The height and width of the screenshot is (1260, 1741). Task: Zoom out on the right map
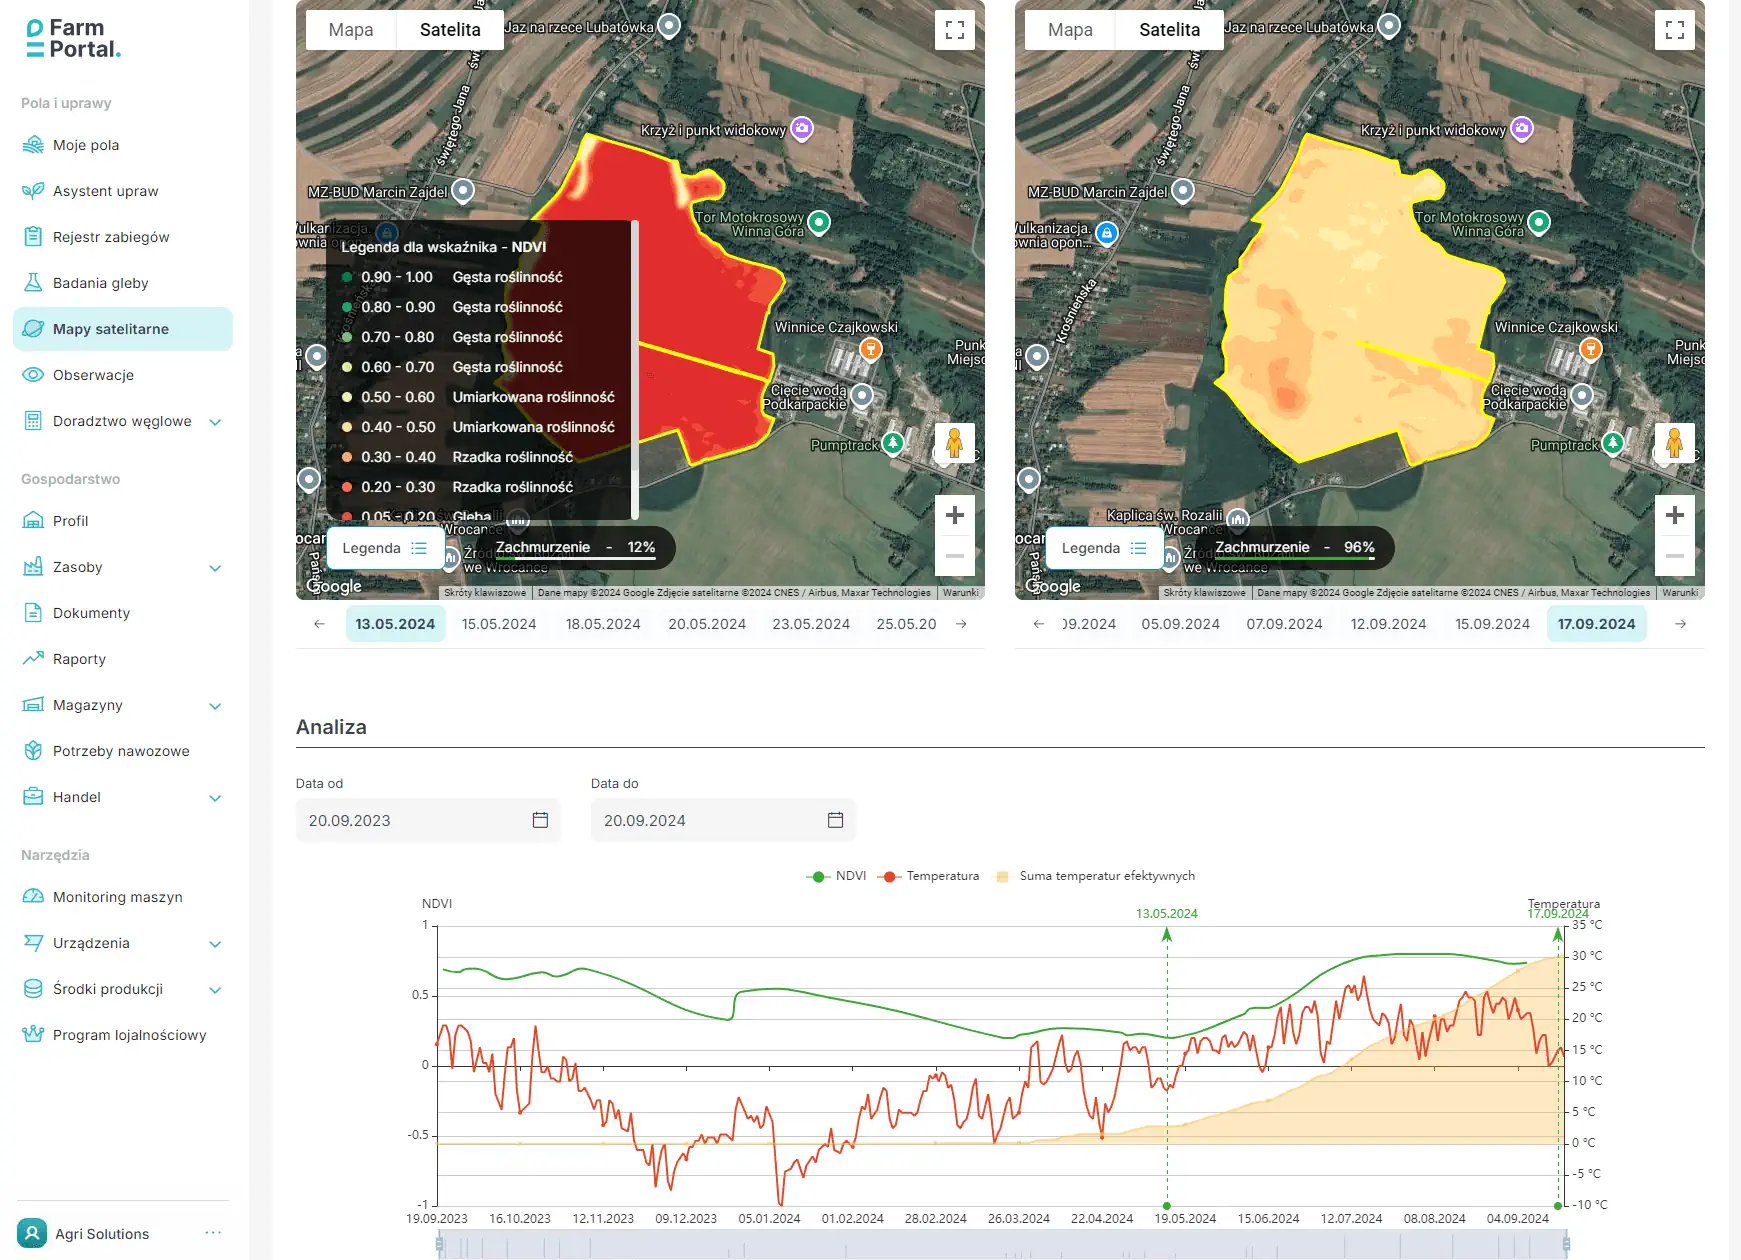1675,556
